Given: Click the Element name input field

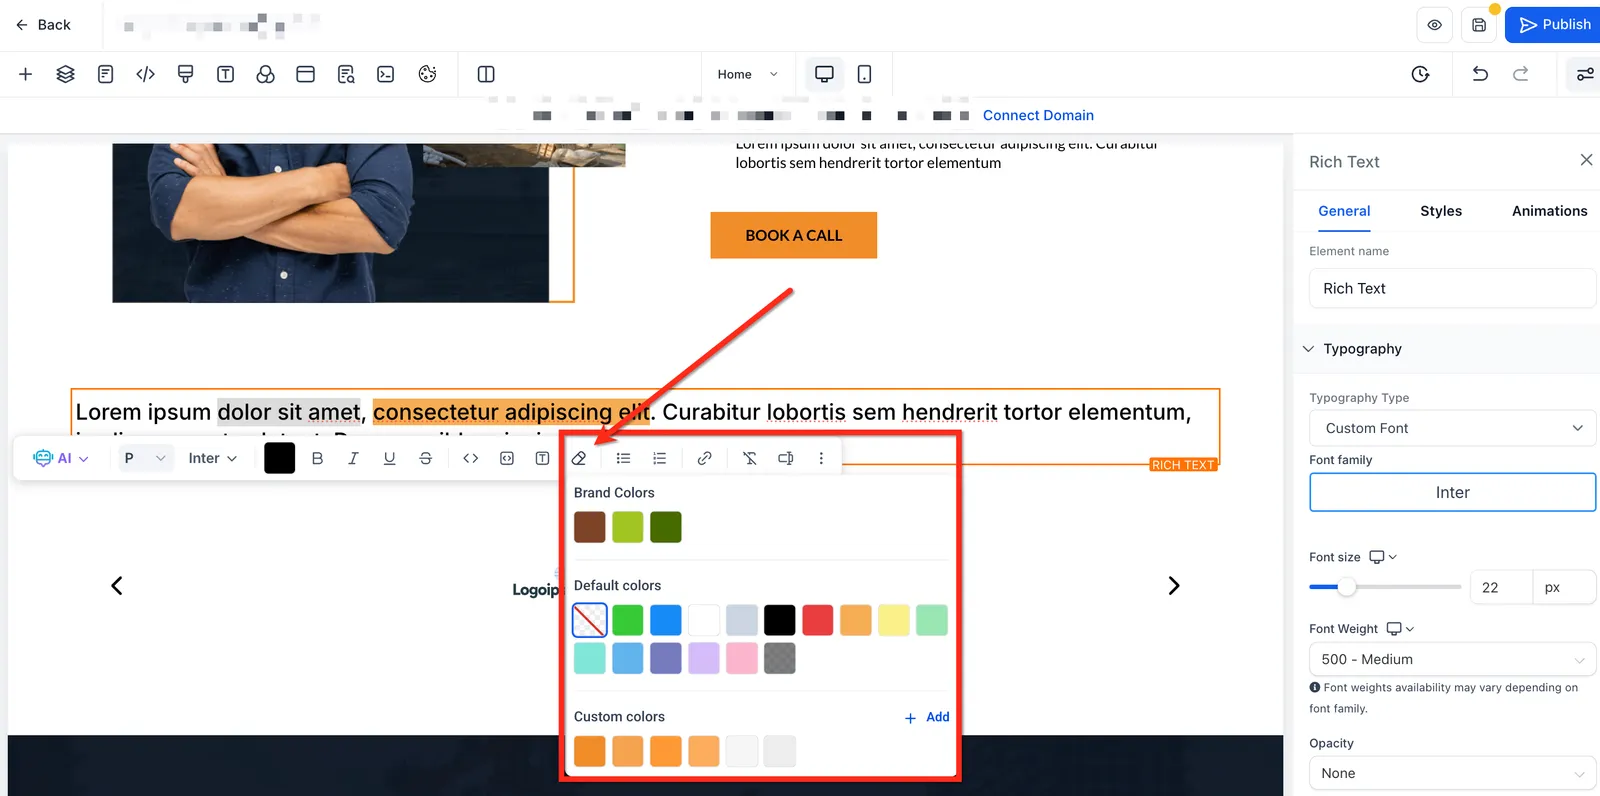Looking at the screenshot, I should [1452, 288].
